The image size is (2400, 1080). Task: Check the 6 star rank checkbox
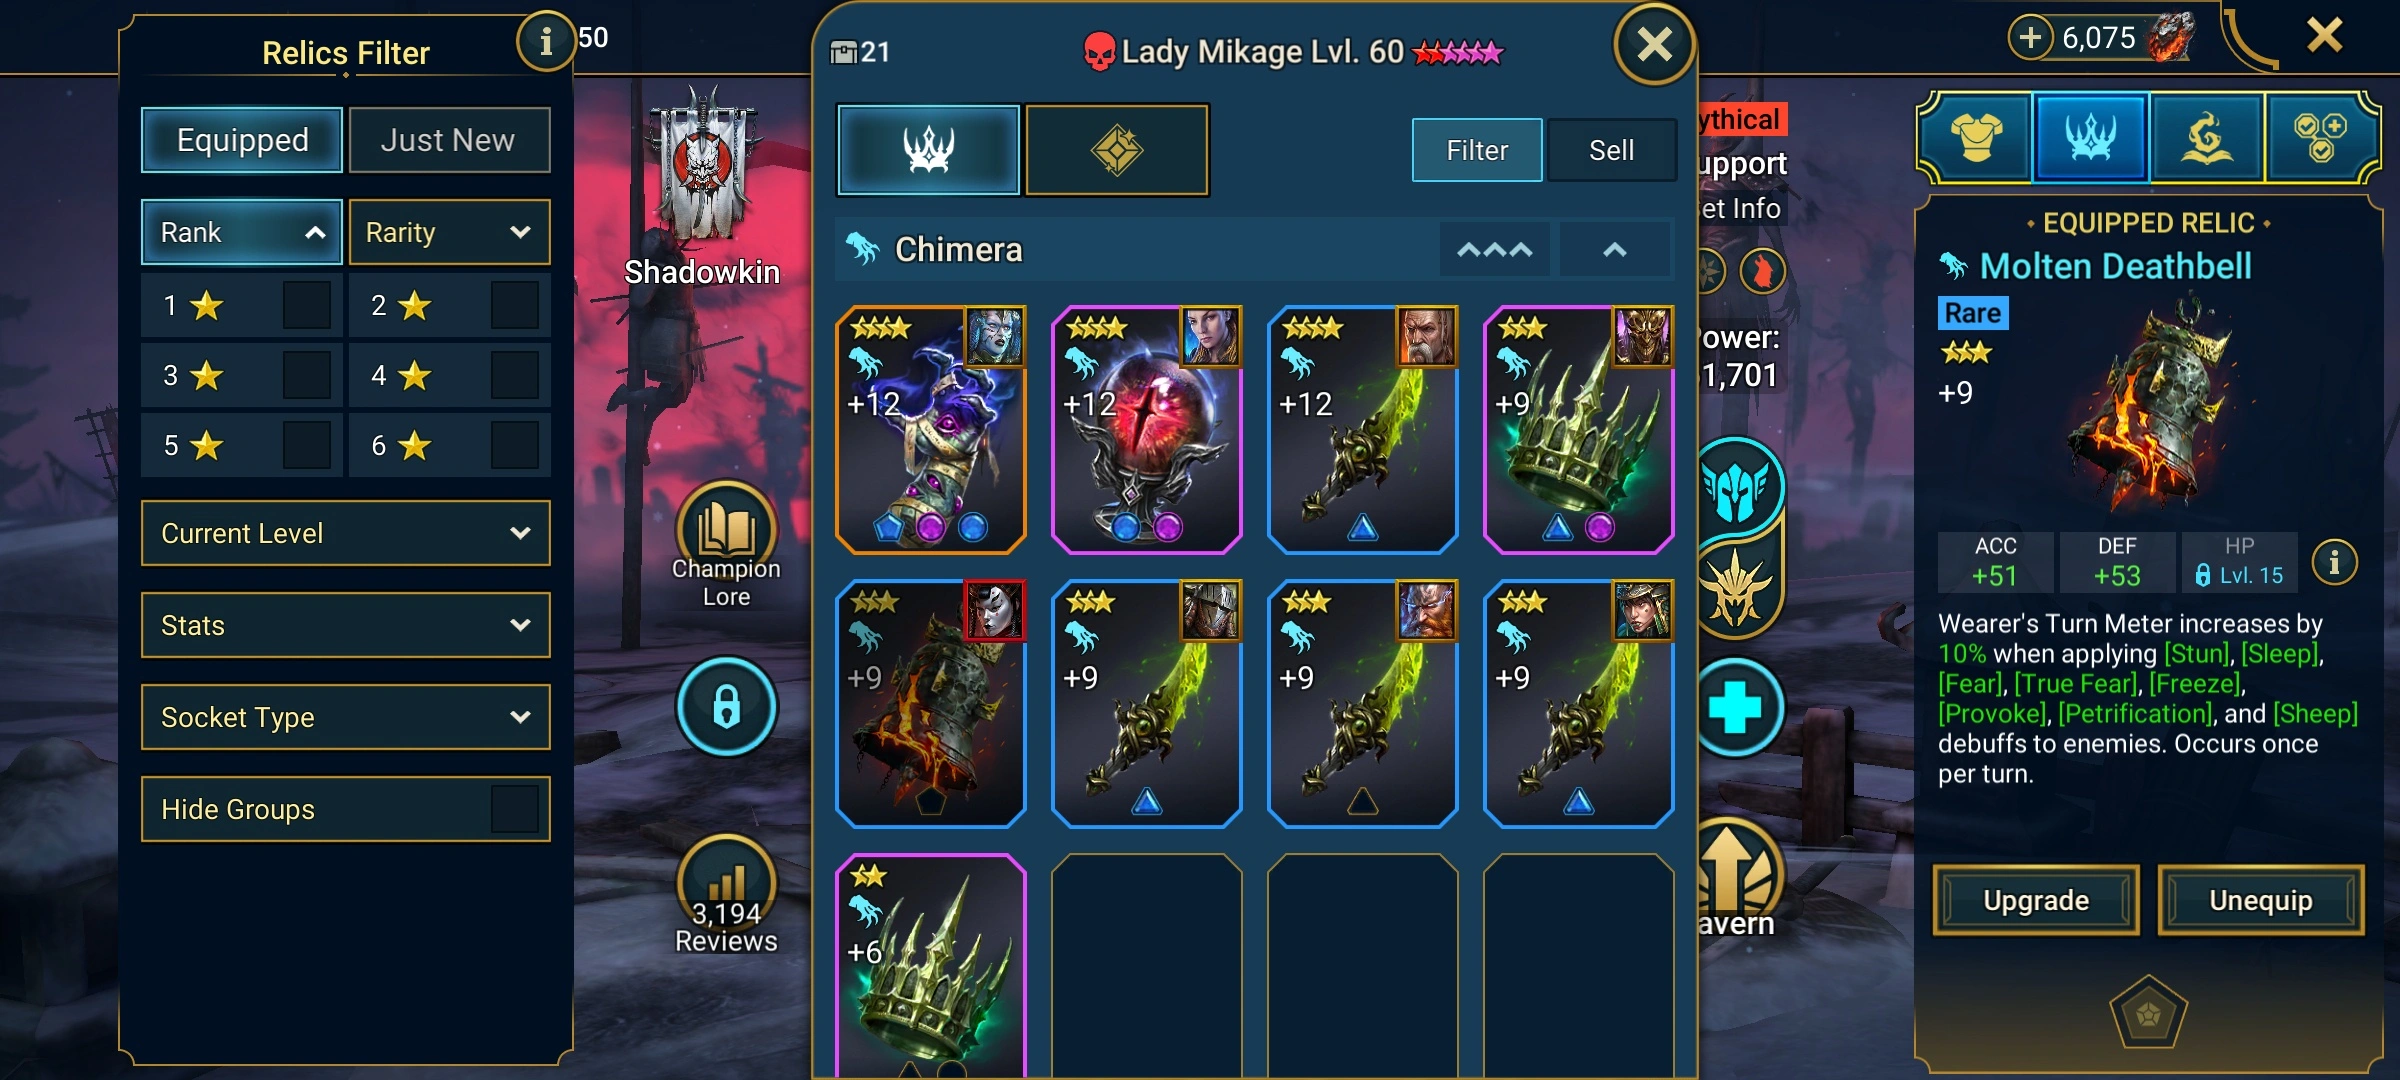515,445
